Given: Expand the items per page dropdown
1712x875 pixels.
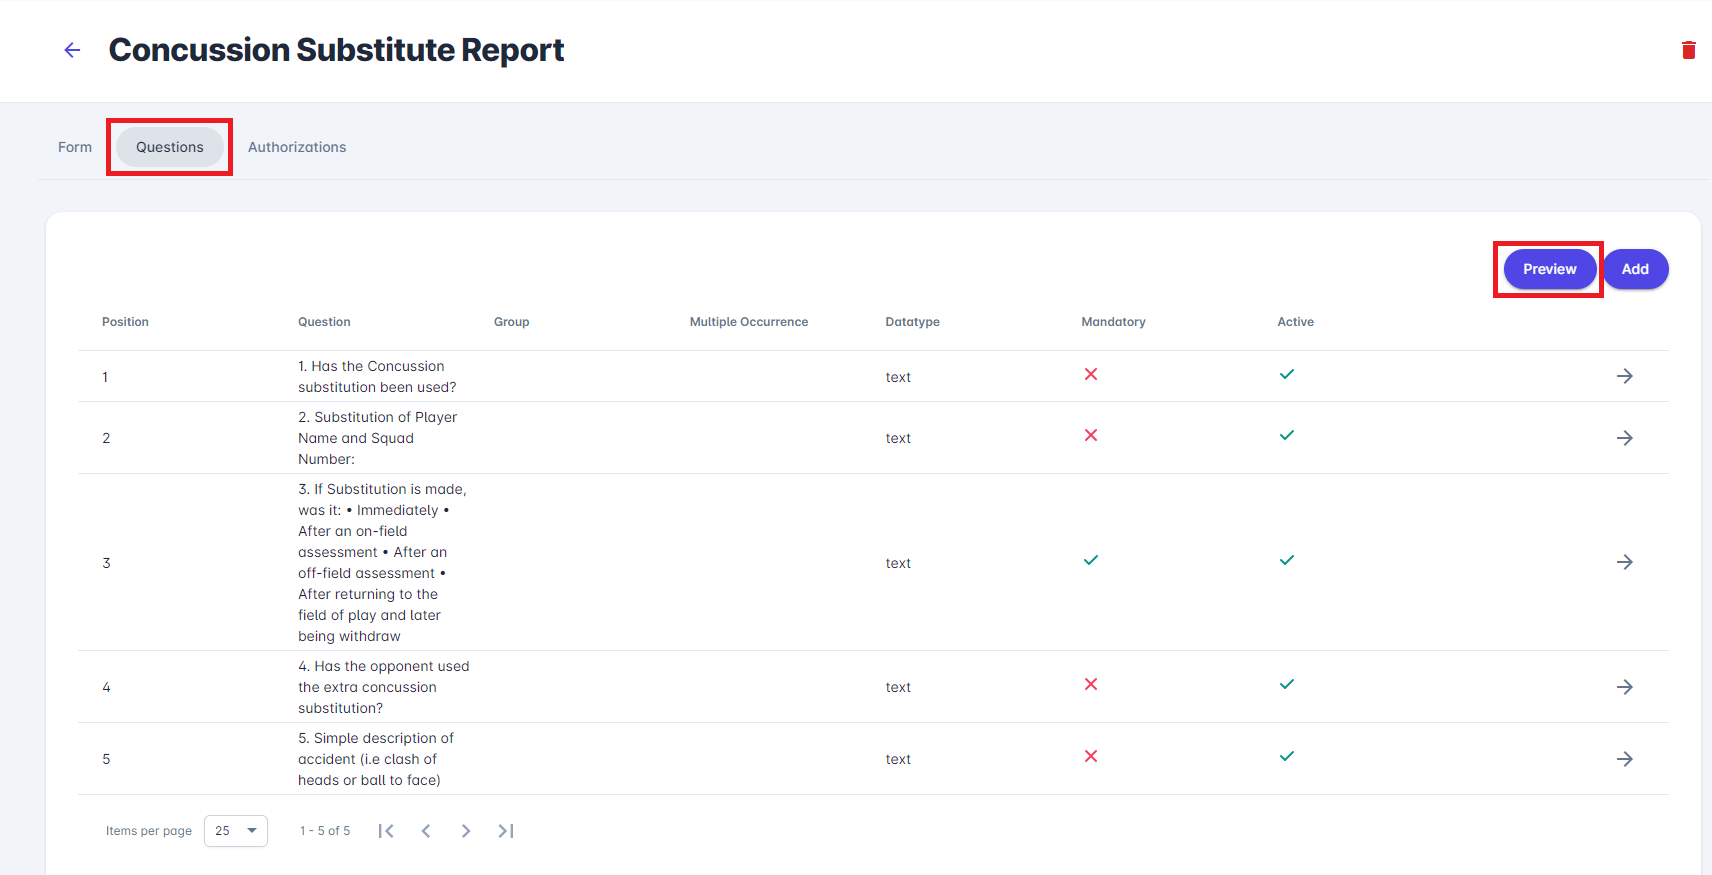Looking at the screenshot, I should [236, 831].
